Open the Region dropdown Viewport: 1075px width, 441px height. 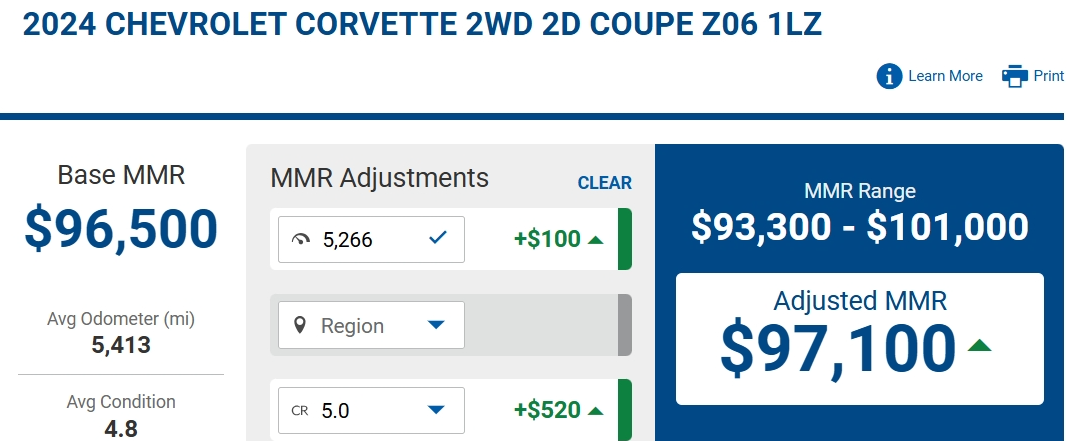point(371,325)
